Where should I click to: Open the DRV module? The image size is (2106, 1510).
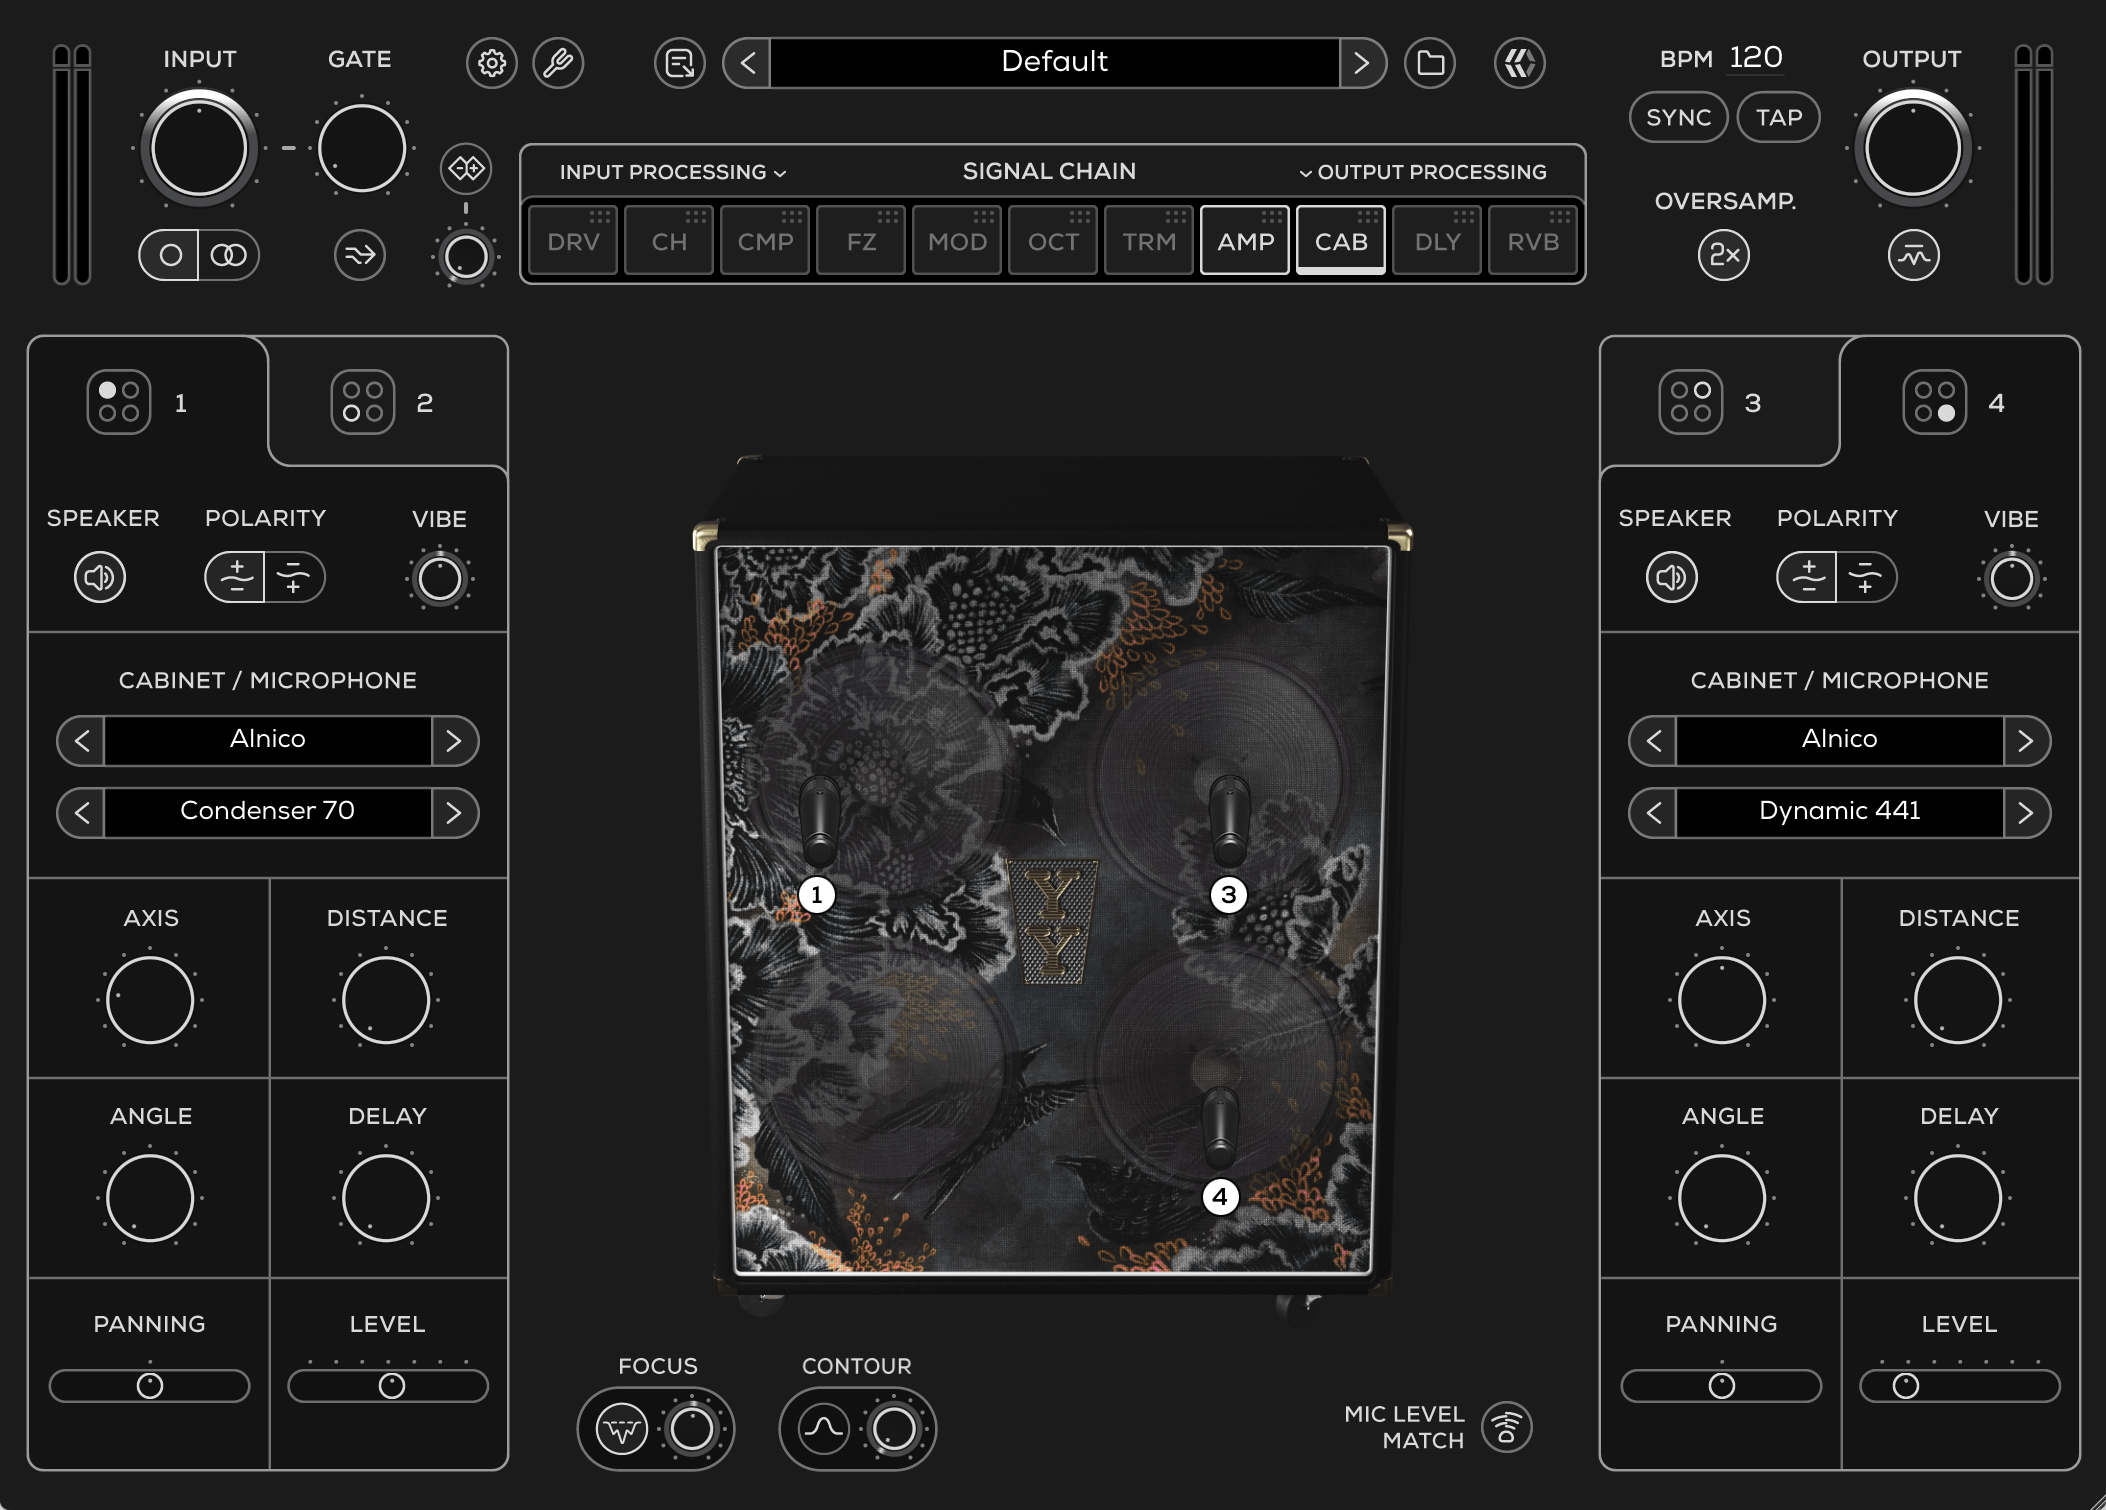click(573, 240)
